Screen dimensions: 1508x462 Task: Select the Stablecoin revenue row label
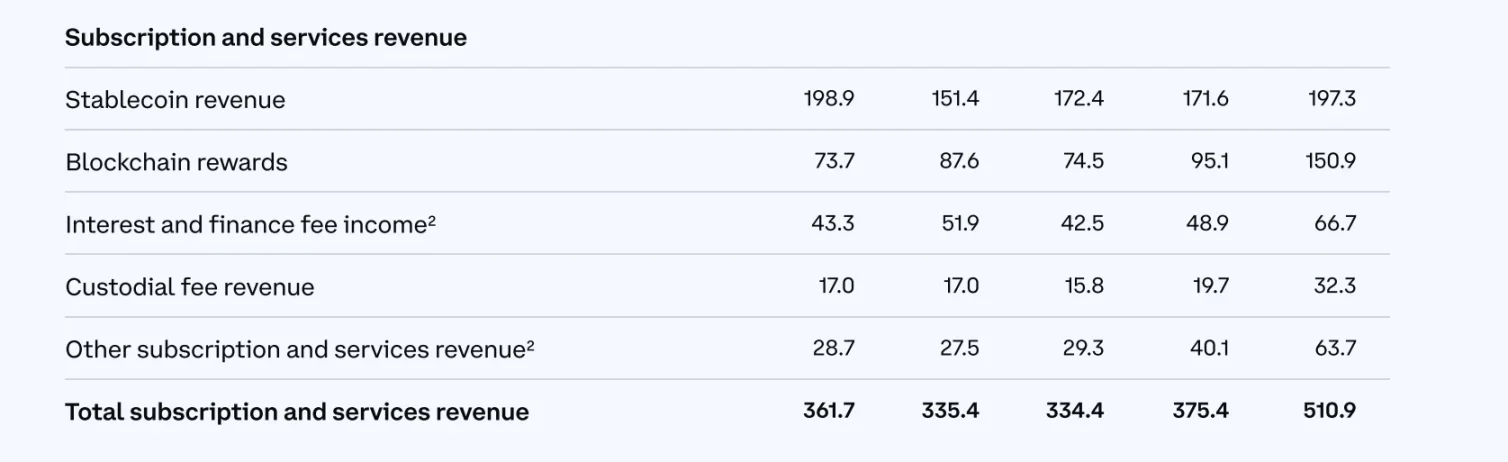tap(175, 100)
